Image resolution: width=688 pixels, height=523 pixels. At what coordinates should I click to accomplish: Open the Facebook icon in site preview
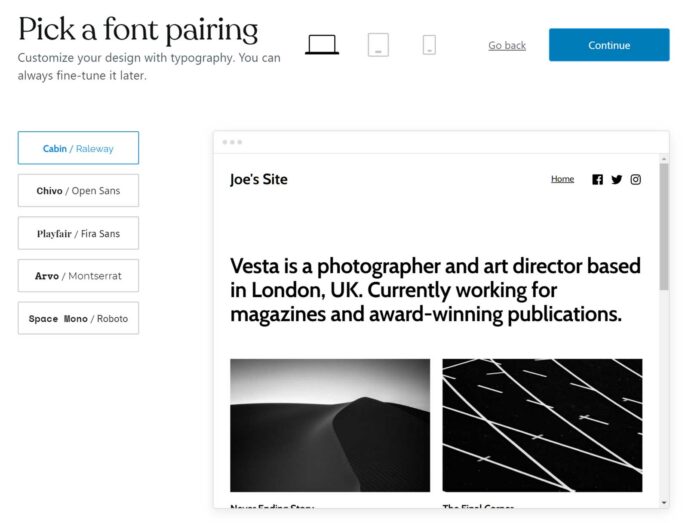[x=597, y=179]
